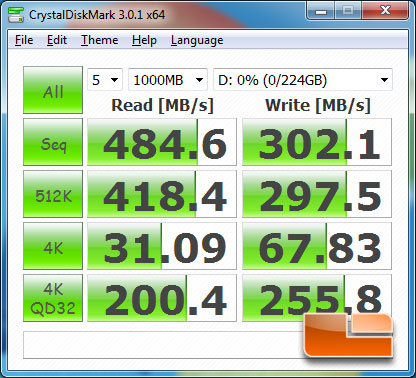416x378 pixels.
Task: Expand the test size dropdown showing 1000MB
Action: pos(168,80)
